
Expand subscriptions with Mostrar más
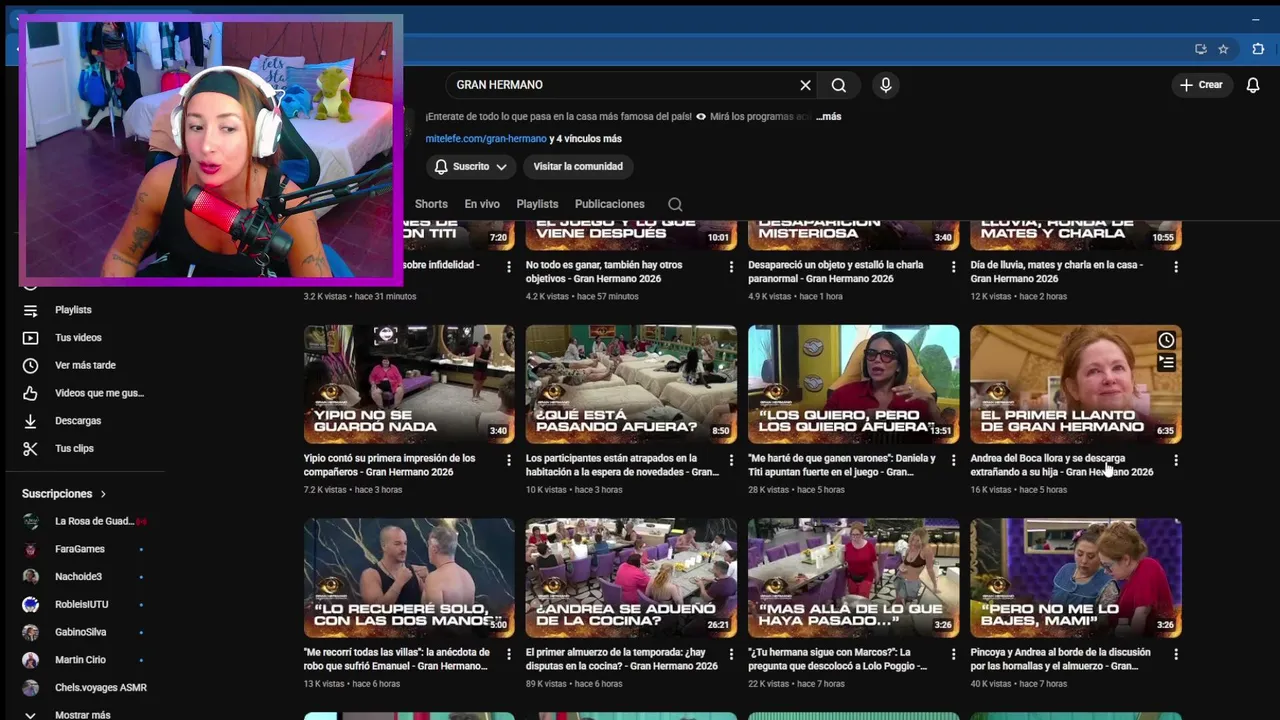tap(80, 714)
